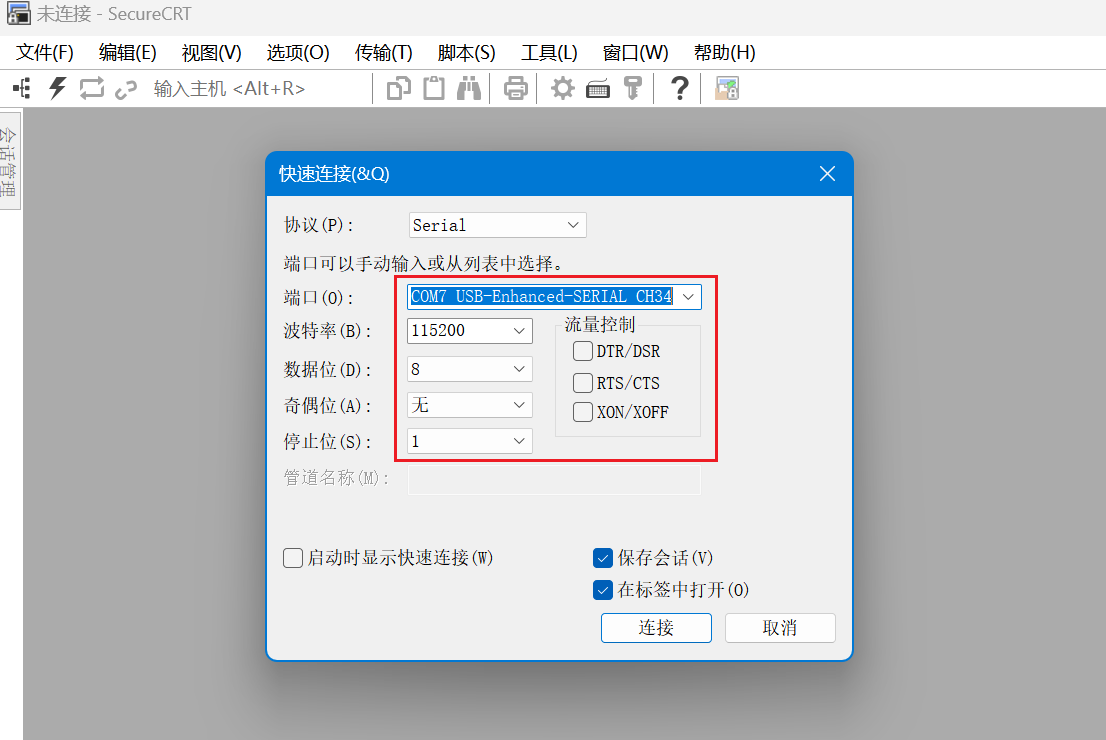The image size is (1106, 740).
Task: Click the Help question mark icon
Action: click(679, 89)
